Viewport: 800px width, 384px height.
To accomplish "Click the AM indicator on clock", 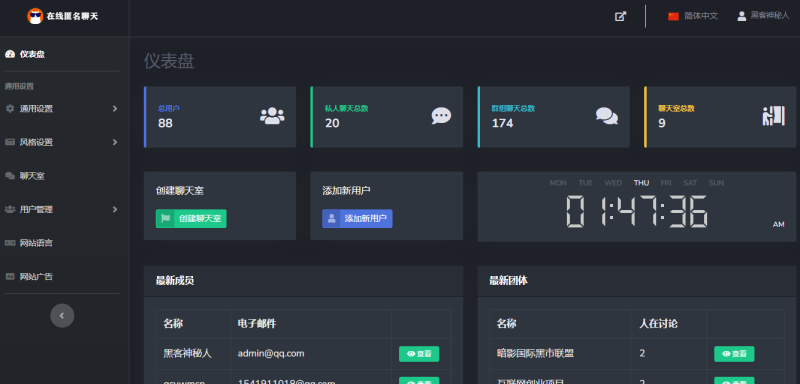I will tap(779, 224).
